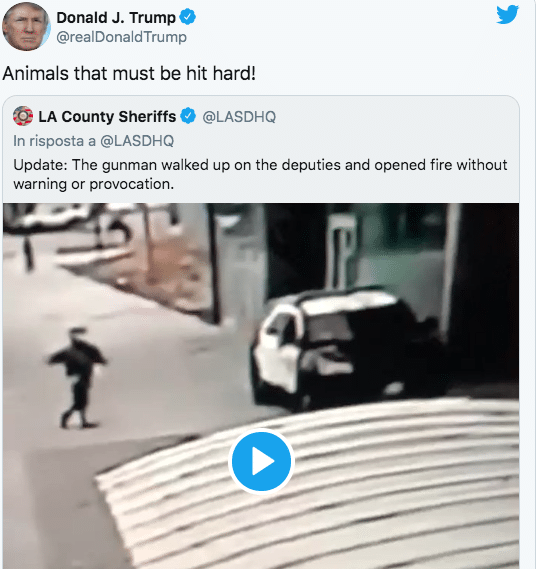
Task: Click the @LASDHQ mention after 'In risposta a'
Action: [x=137, y=141]
